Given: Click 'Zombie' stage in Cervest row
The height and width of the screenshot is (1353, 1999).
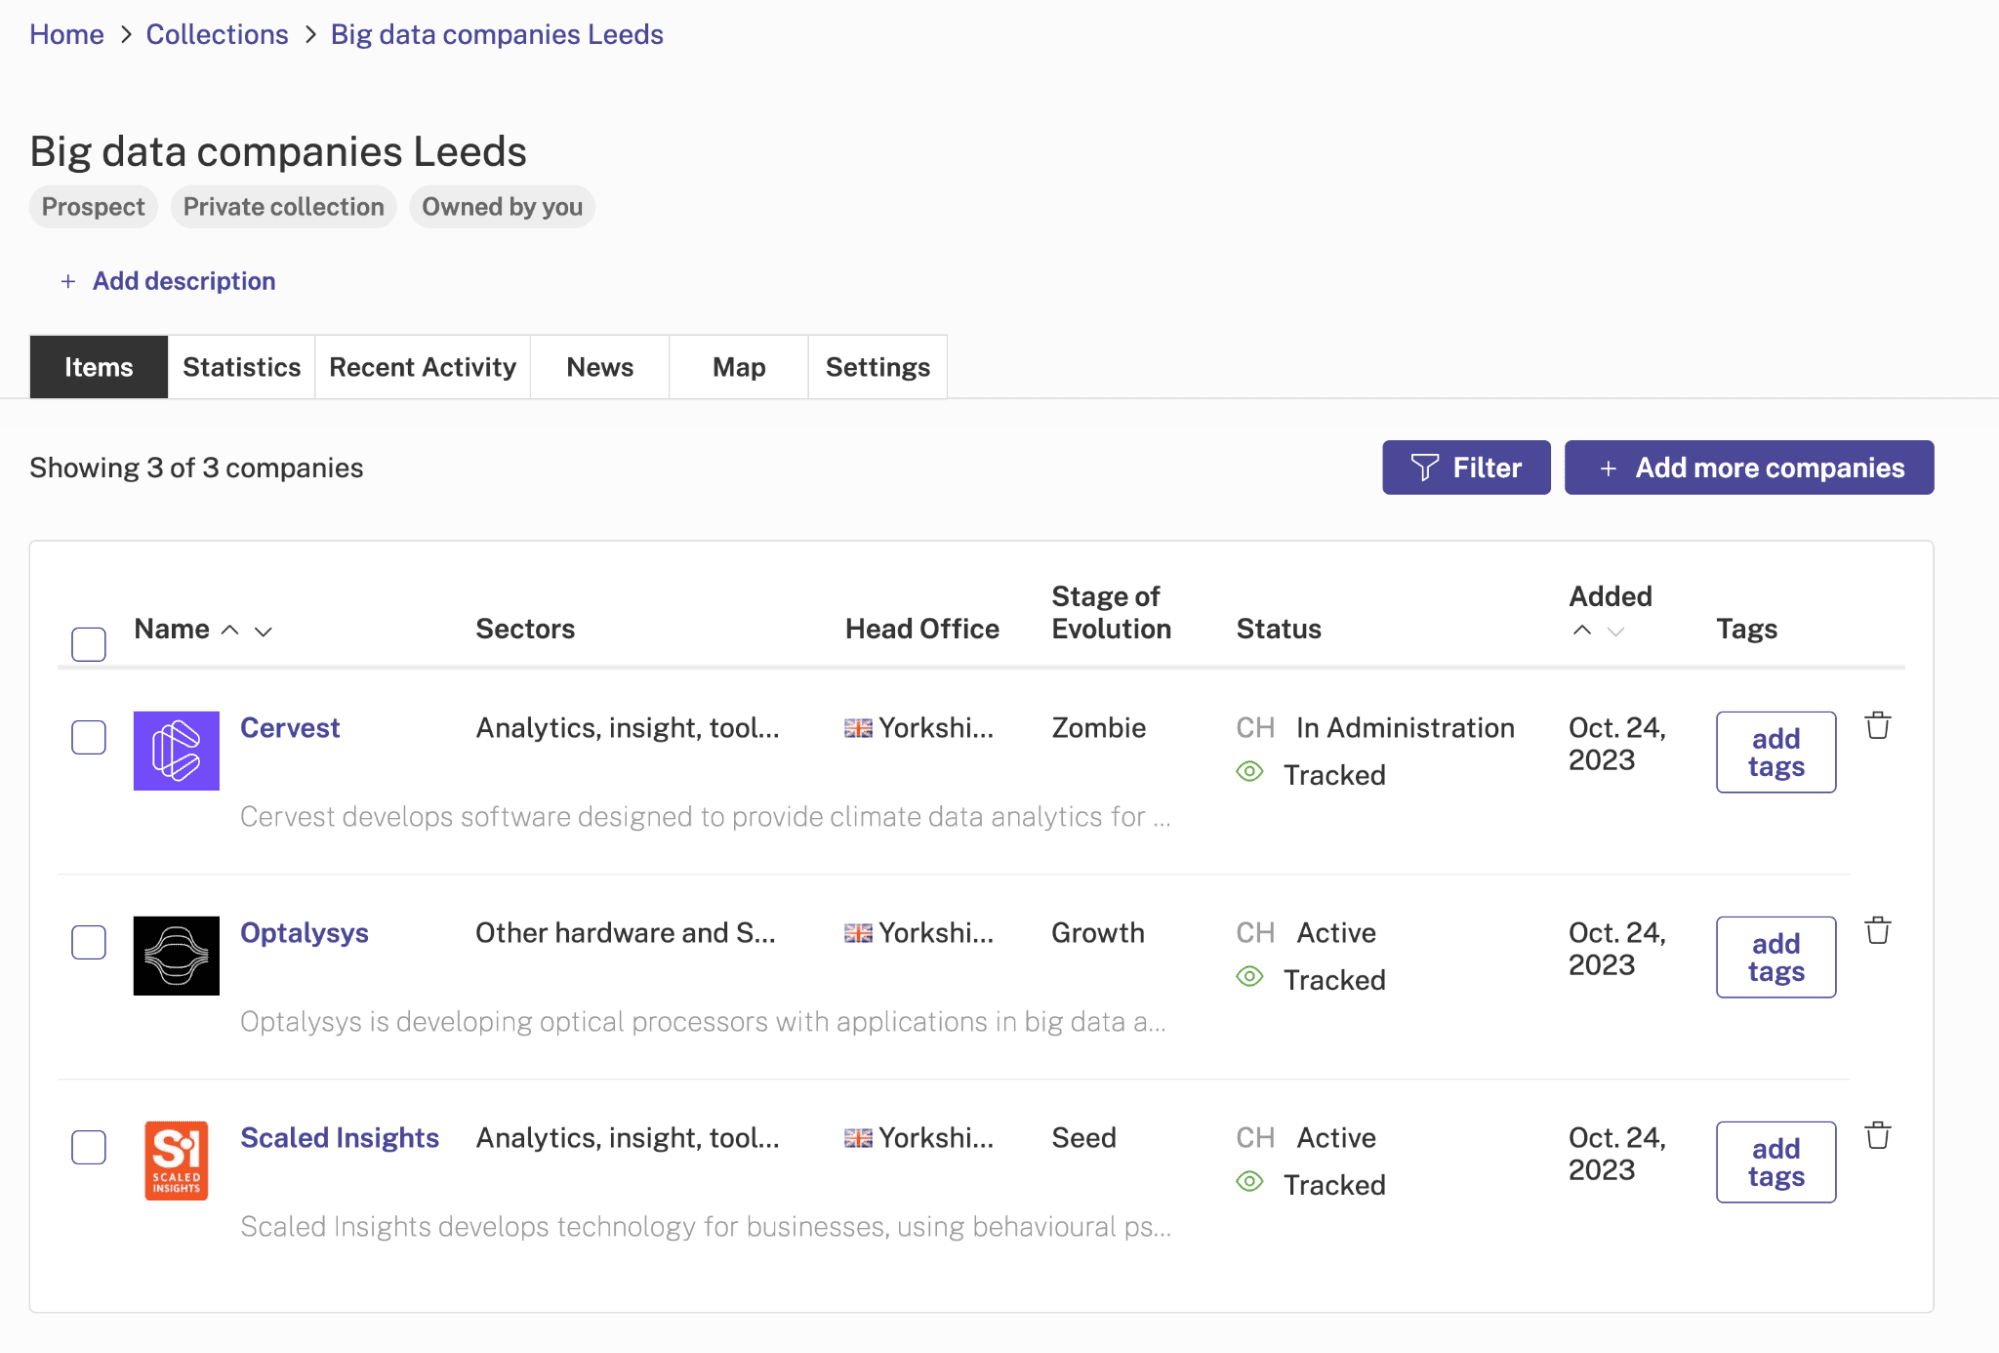Looking at the screenshot, I should pyautogui.click(x=1098, y=727).
